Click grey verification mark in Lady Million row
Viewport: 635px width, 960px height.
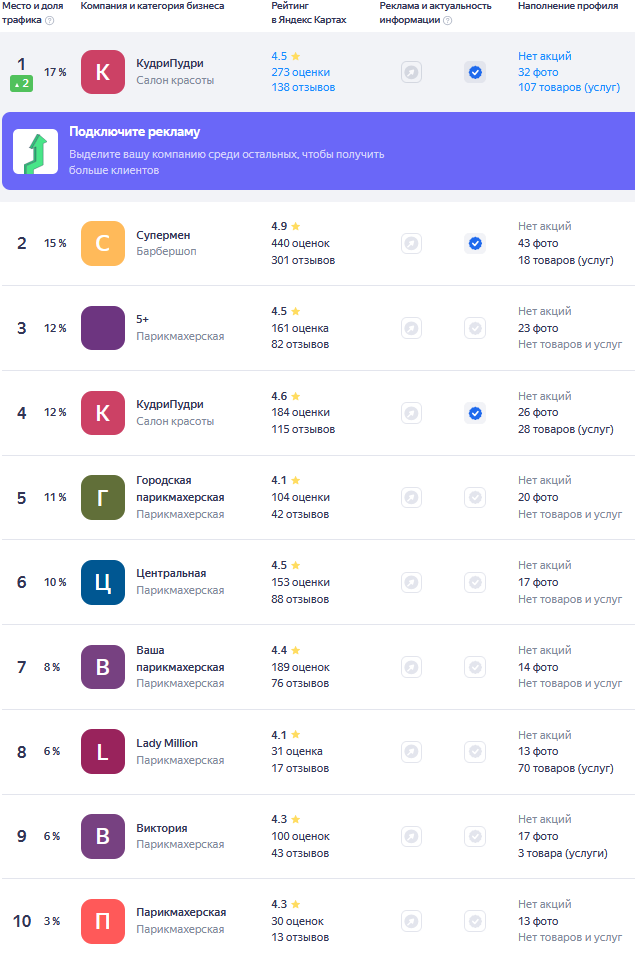tap(475, 751)
